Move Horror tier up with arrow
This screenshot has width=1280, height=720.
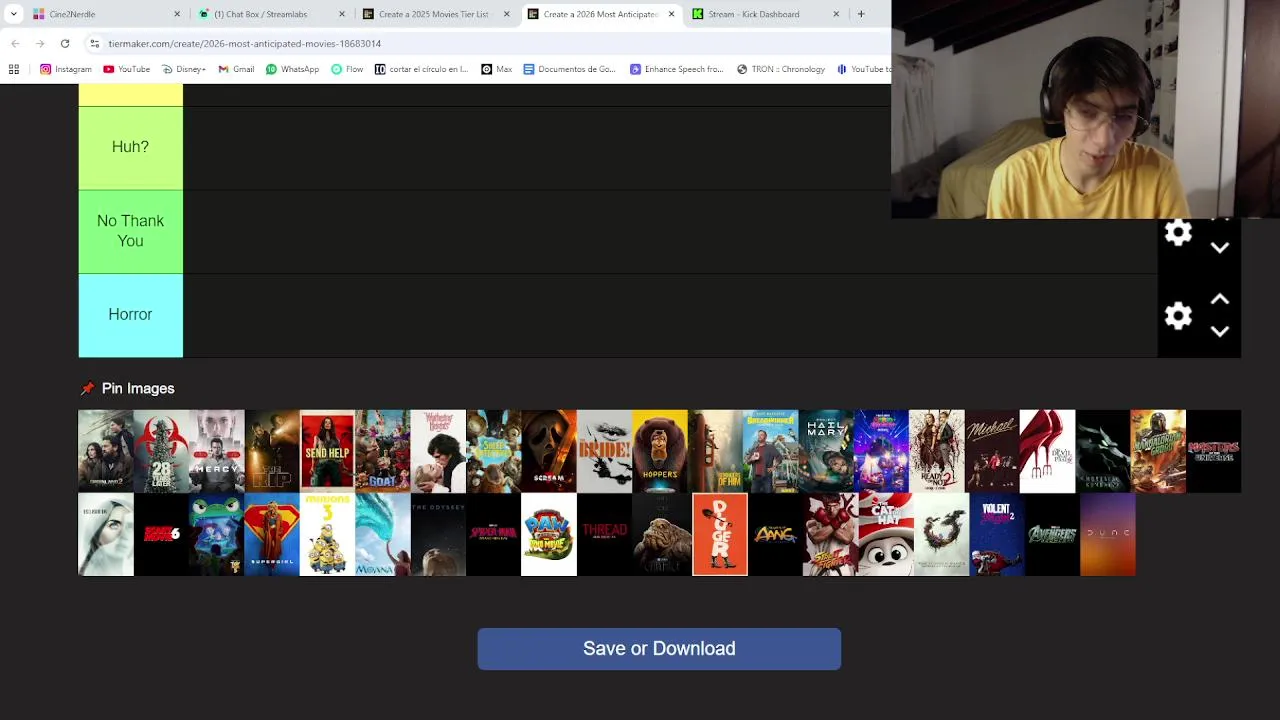point(1220,299)
